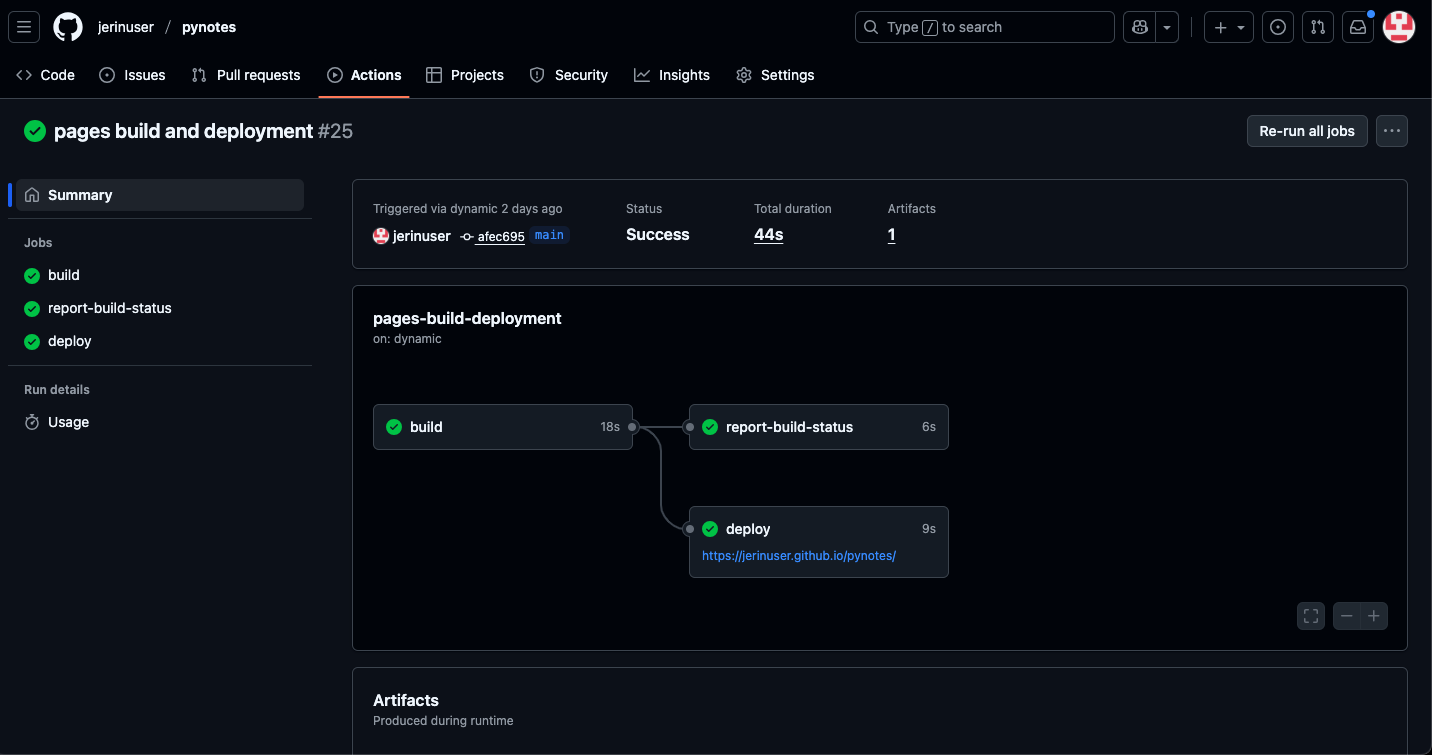Screen dimensions: 1432x755
Task: Open the issues shortcut icon in header
Action: pos(1277,27)
